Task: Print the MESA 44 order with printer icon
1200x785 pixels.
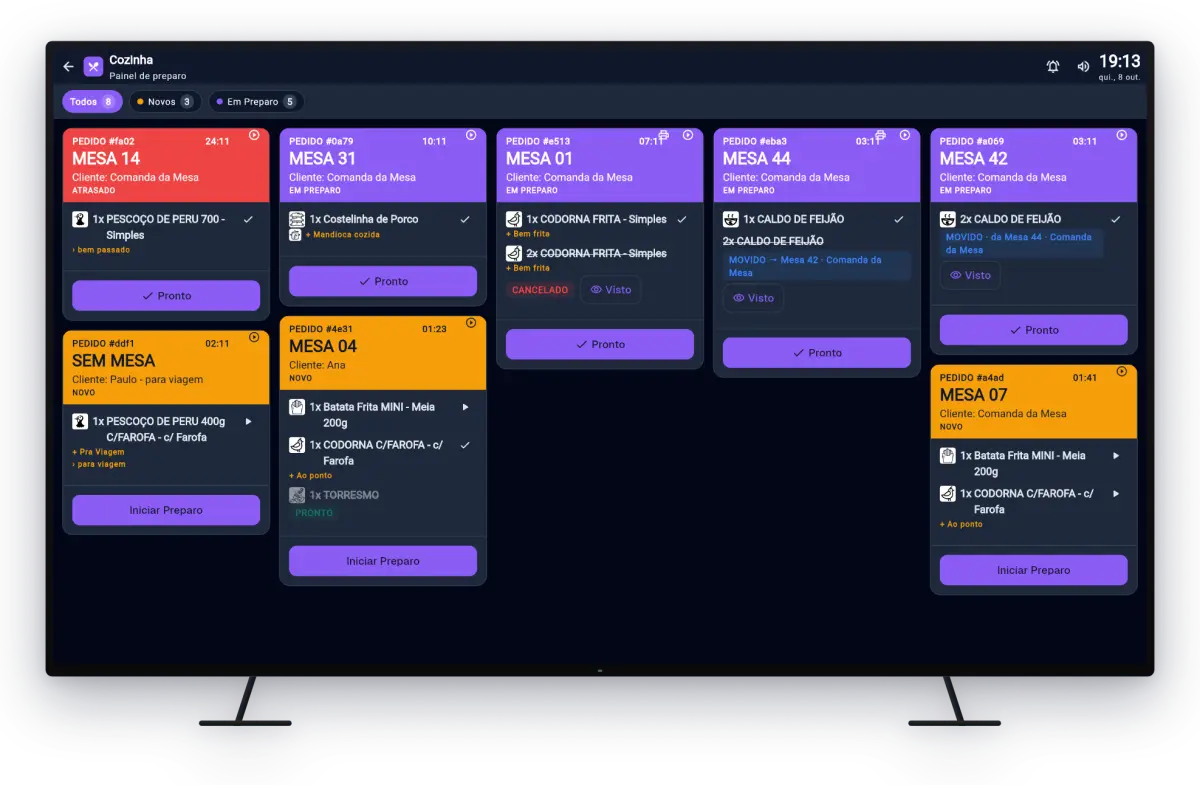Action: coord(881,136)
